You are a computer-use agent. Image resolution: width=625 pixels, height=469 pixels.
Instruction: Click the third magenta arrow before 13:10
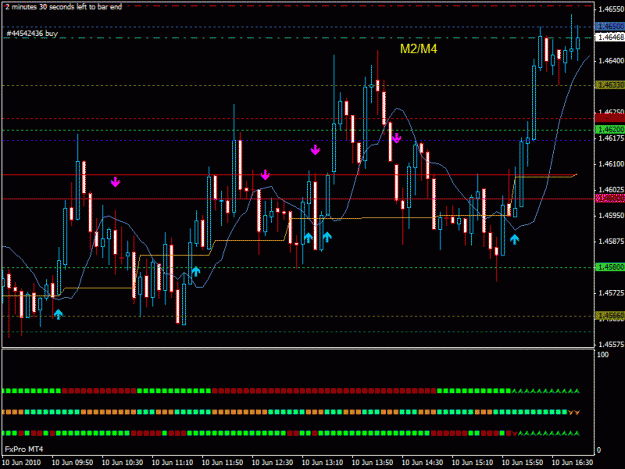tap(315, 150)
